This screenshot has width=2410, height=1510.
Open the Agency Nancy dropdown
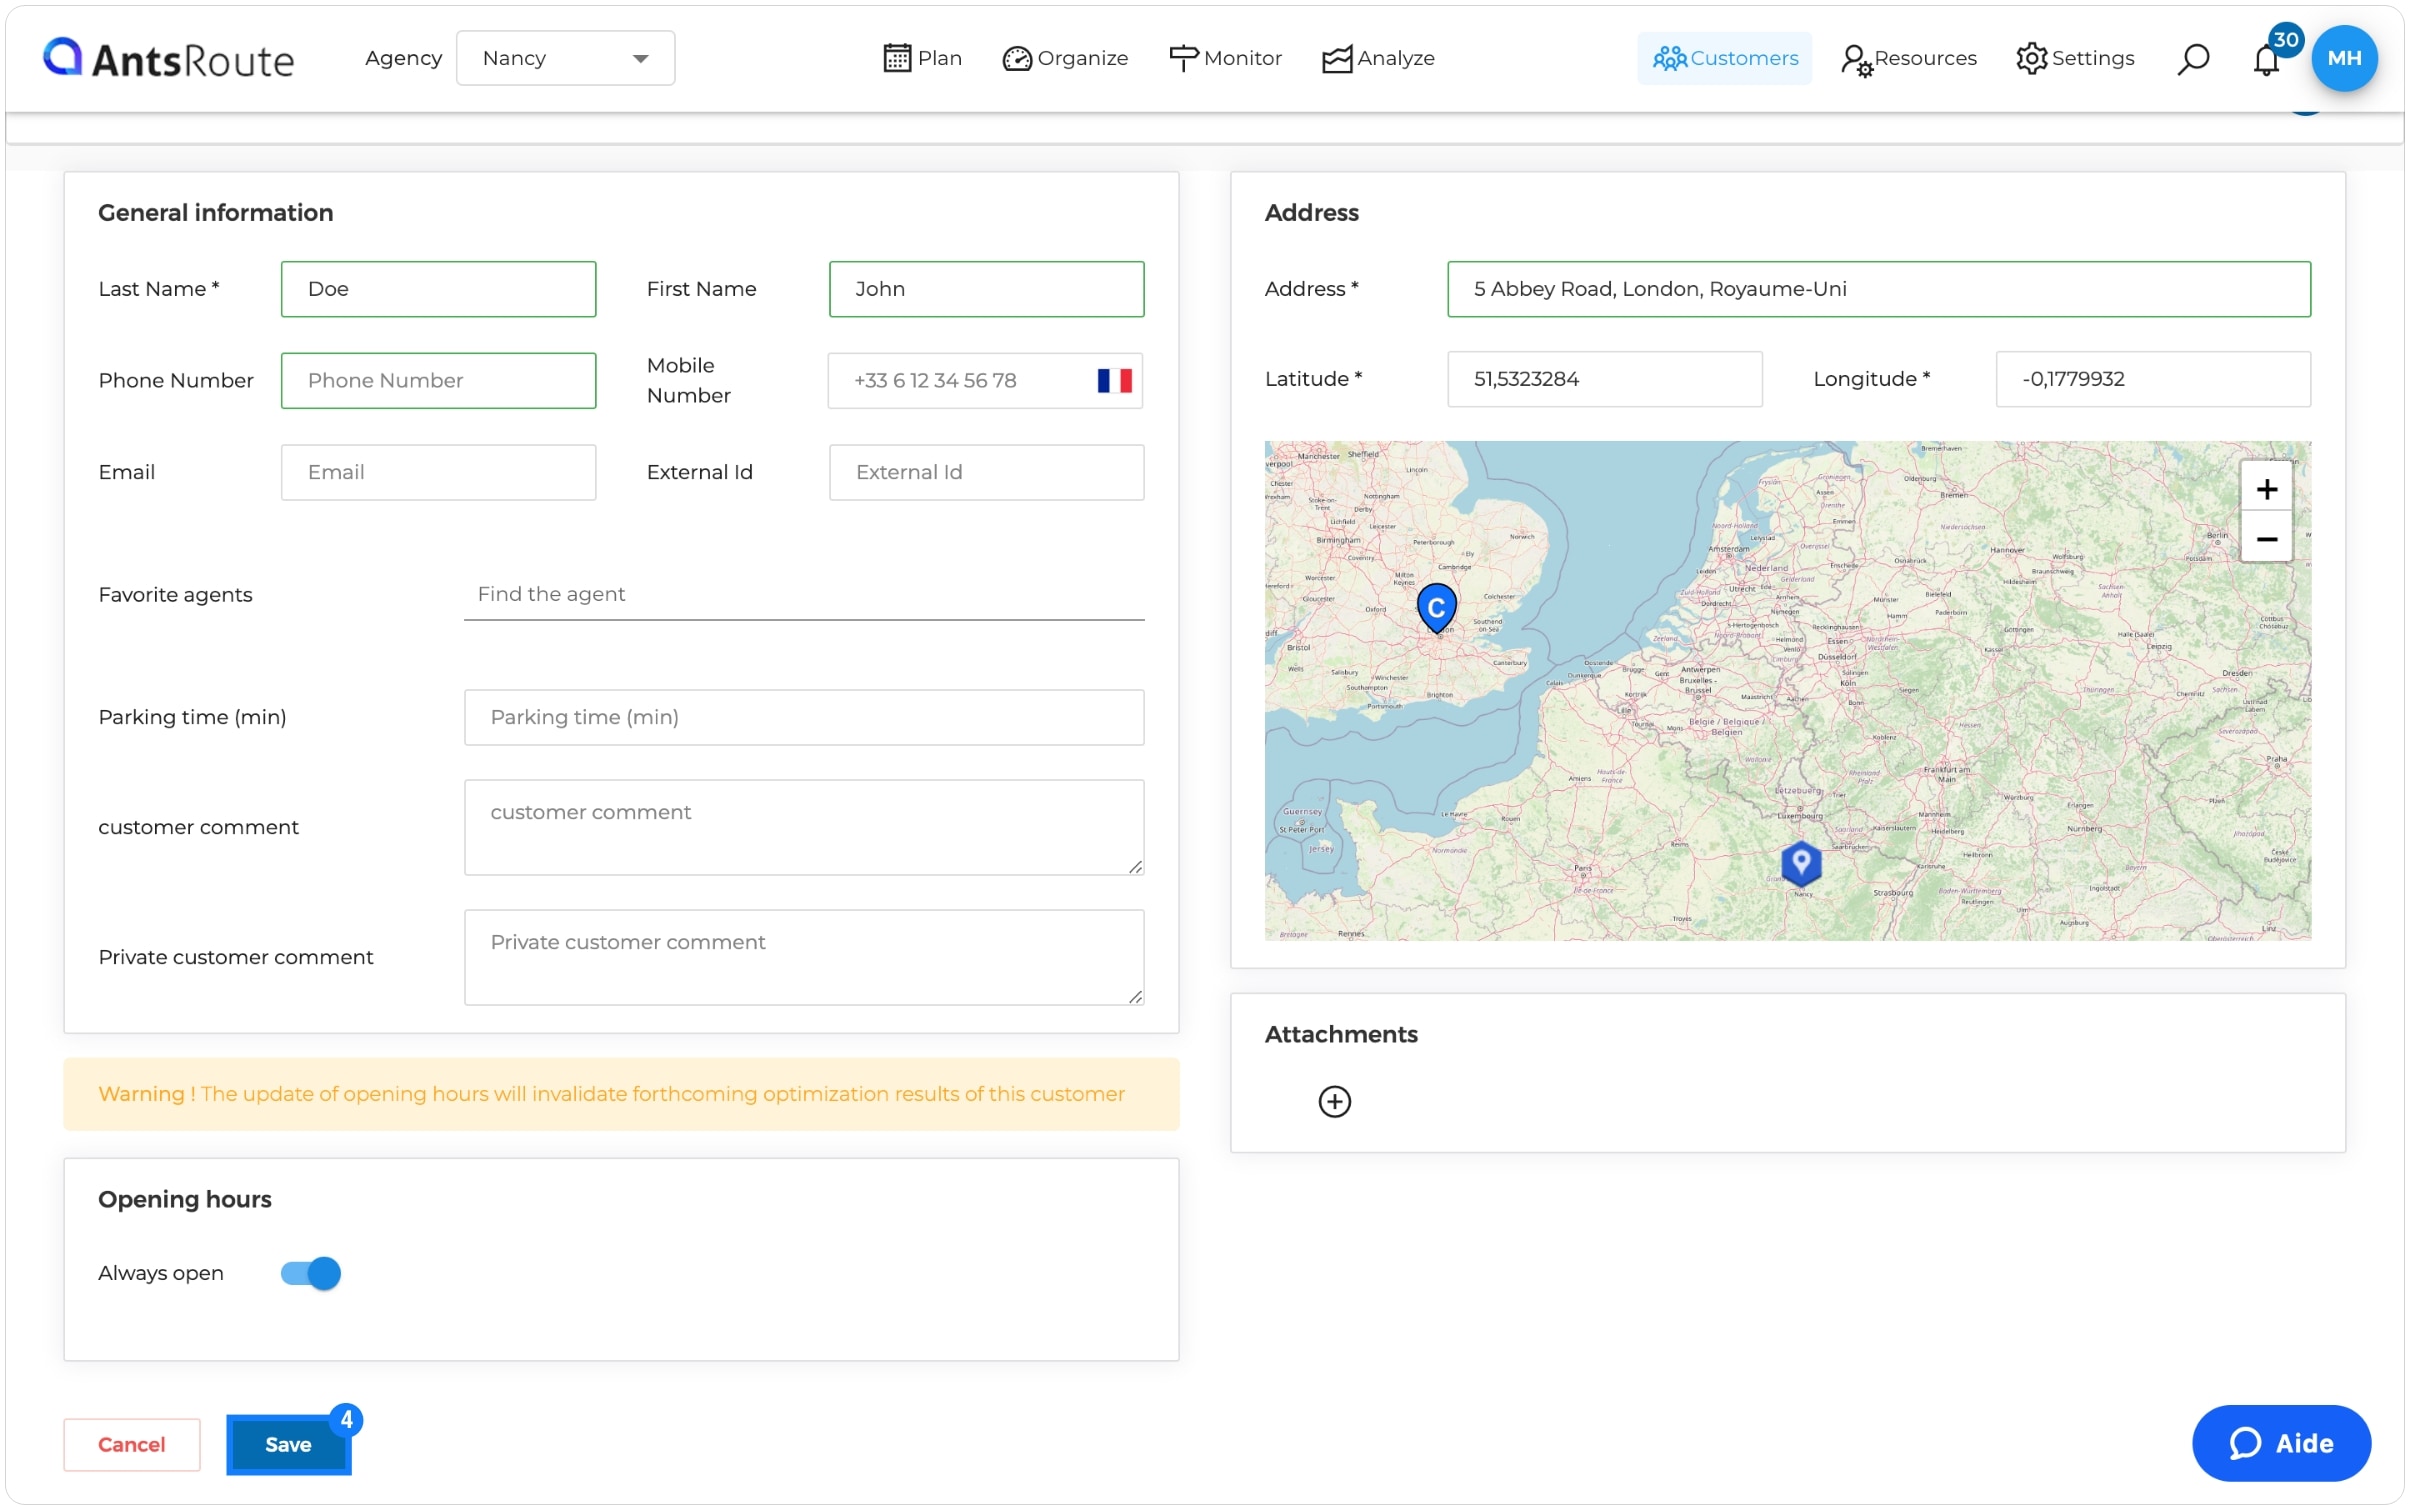click(x=565, y=58)
